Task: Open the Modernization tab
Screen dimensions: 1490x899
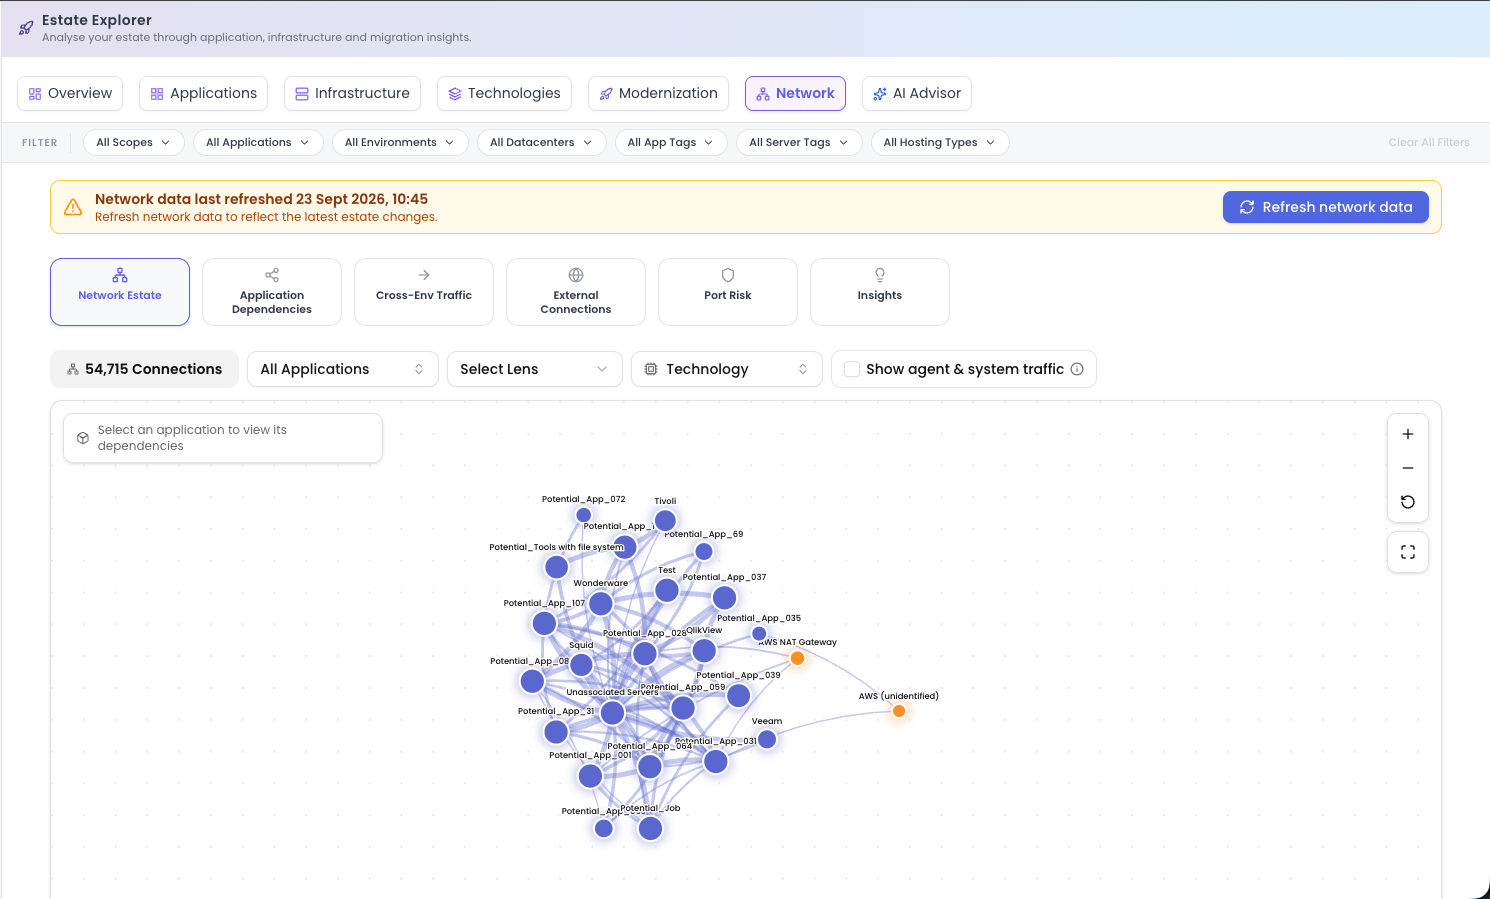Action: (658, 93)
